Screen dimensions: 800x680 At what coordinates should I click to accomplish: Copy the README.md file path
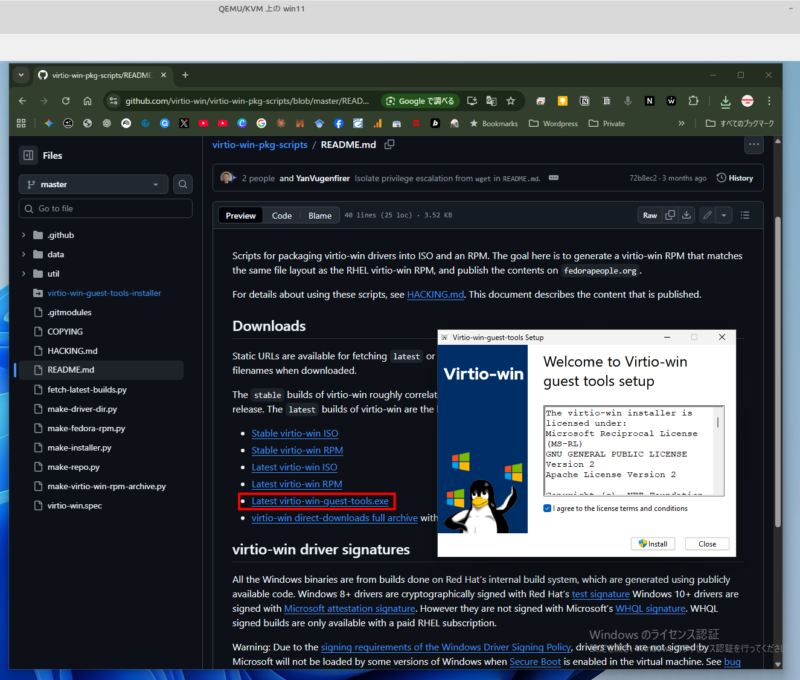click(390, 145)
